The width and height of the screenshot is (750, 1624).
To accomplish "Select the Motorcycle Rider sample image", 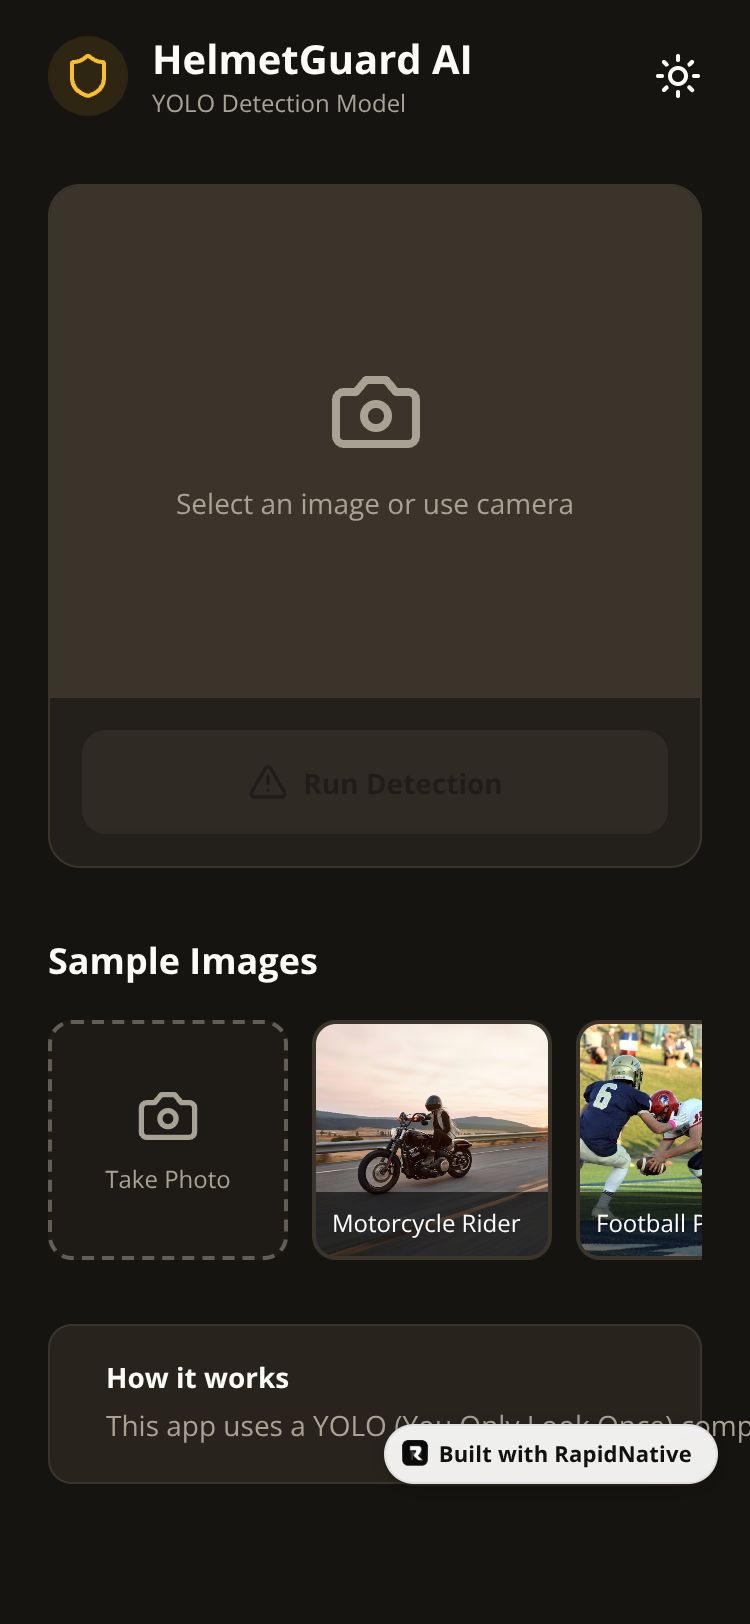I will tap(432, 1140).
